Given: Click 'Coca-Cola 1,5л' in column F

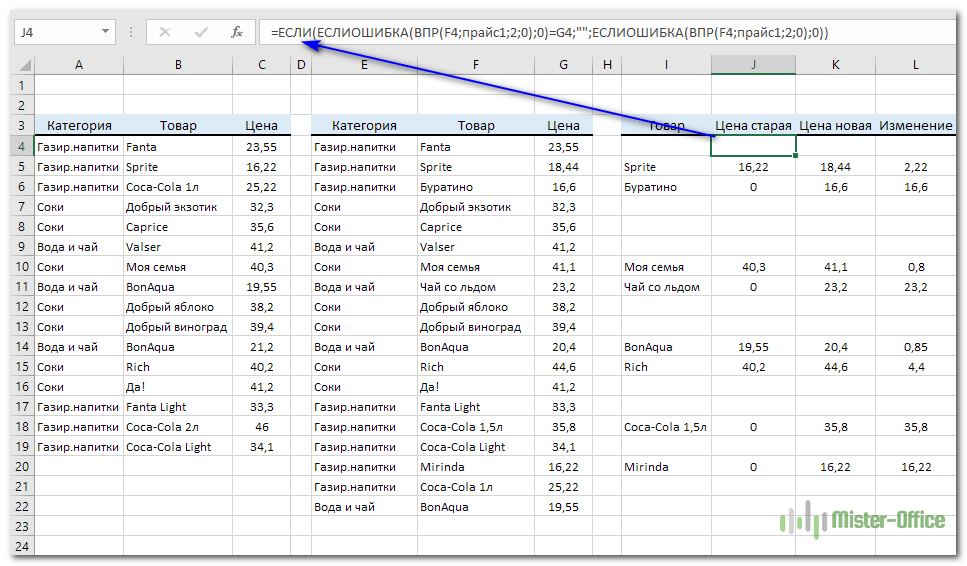Looking at the screenshot, I should point(461,427).
